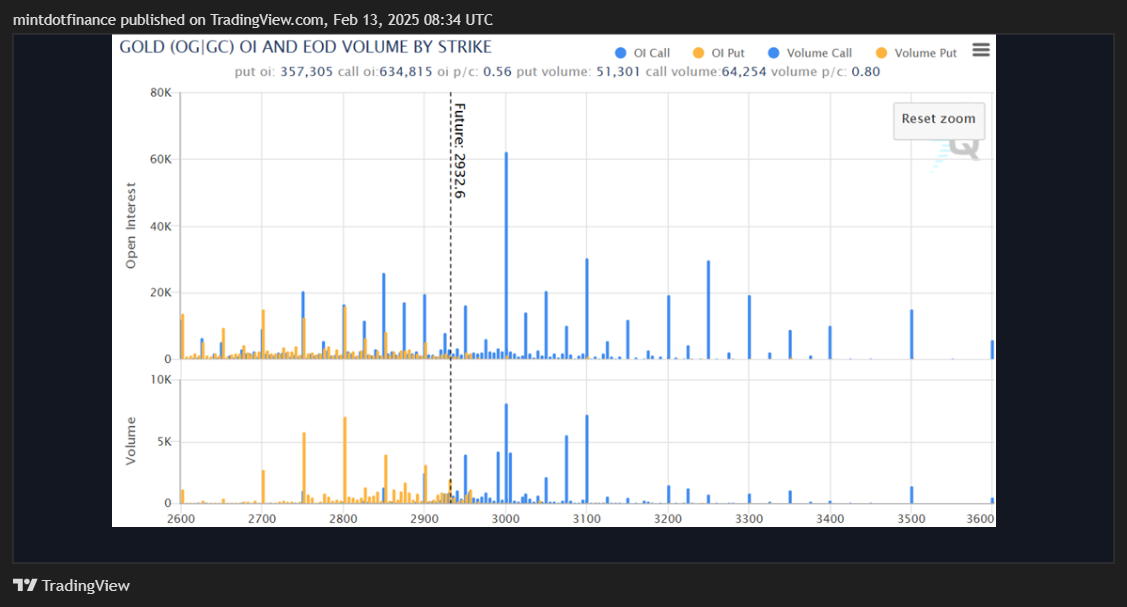Viewport: 1127px width, 607px height.
Task: Toggle the Volume Put legend series
Action: [916, 53]
